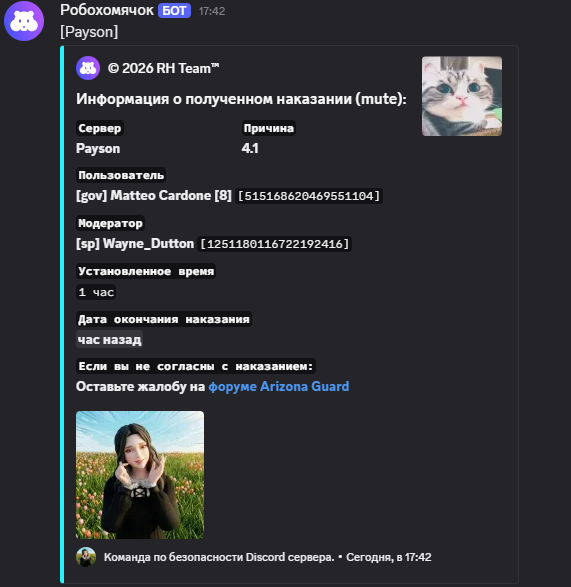This screenshot has height=587, width=571.
Task: Click the [gov] Matteo Cardone [8] user name
Action: (x=154, y=195)
